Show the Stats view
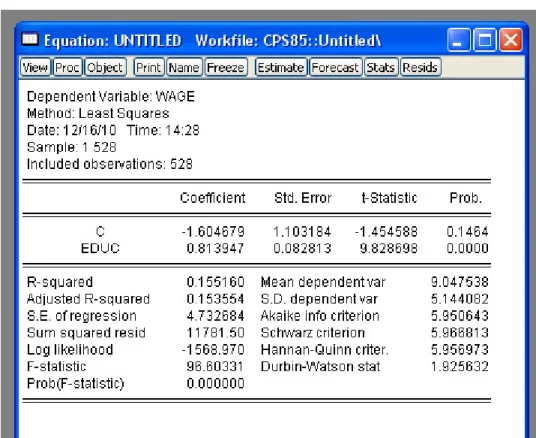This screenshot has height=438, width=536. pos(381,67)
